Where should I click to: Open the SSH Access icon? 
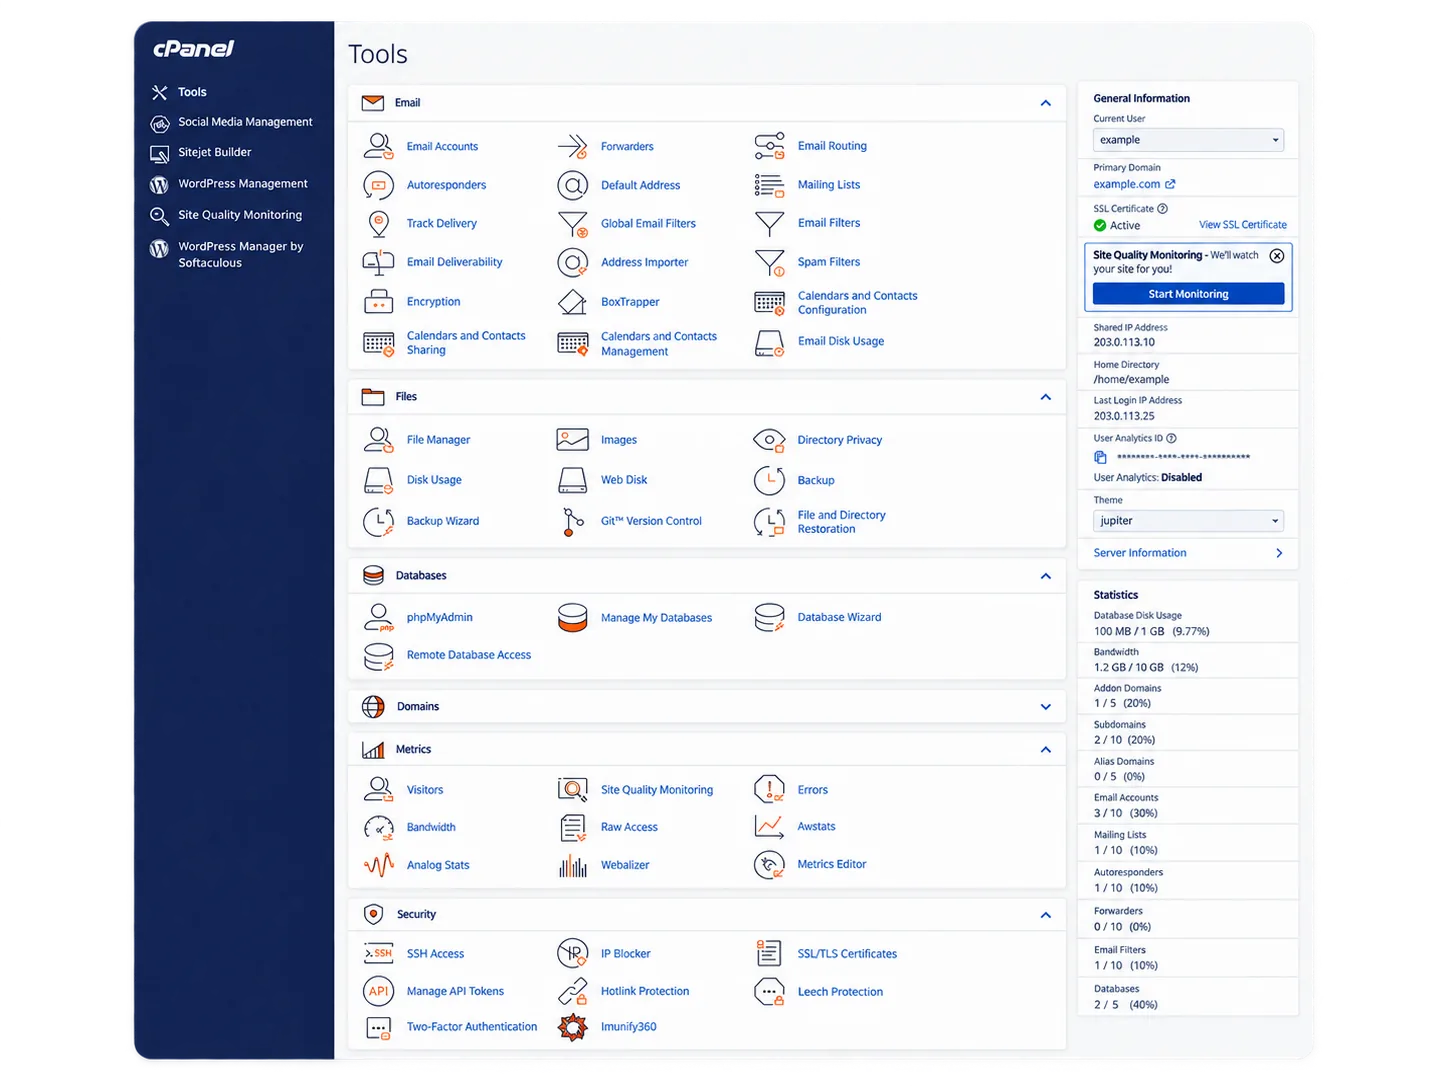click(378, 954)
